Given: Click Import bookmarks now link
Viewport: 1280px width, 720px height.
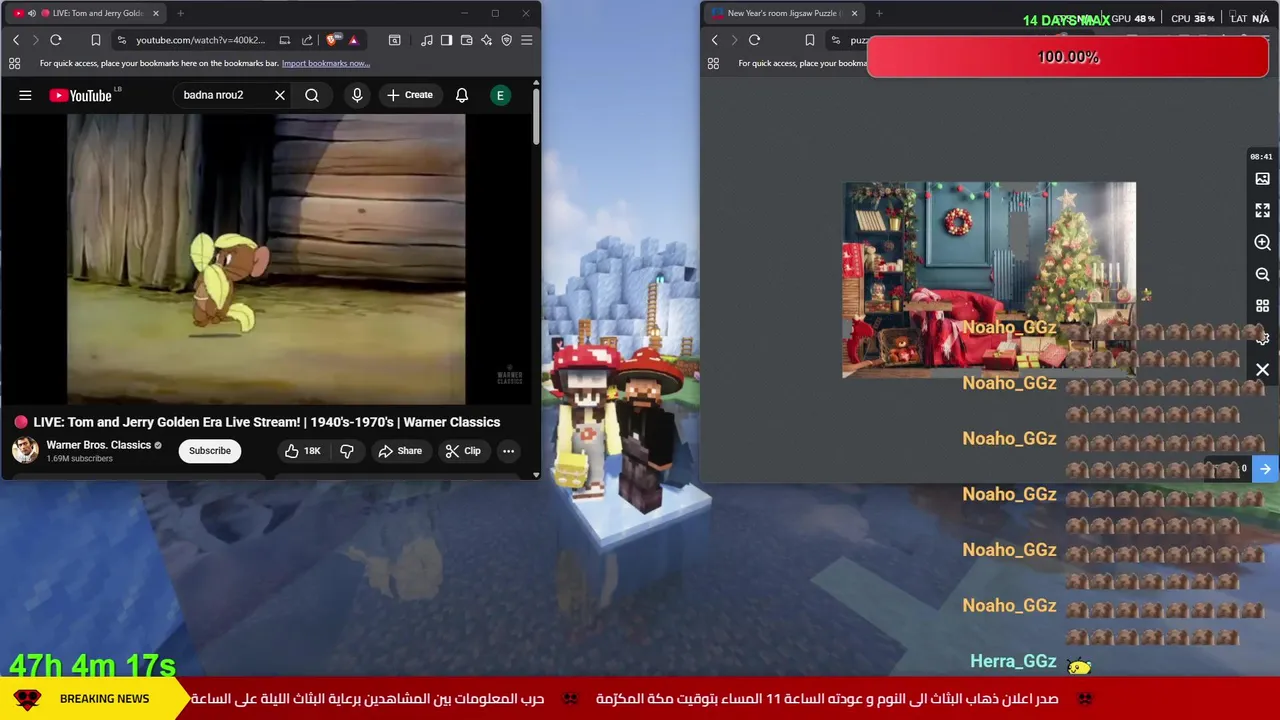Looking at the screenshot, I should [x=325, y=63].
